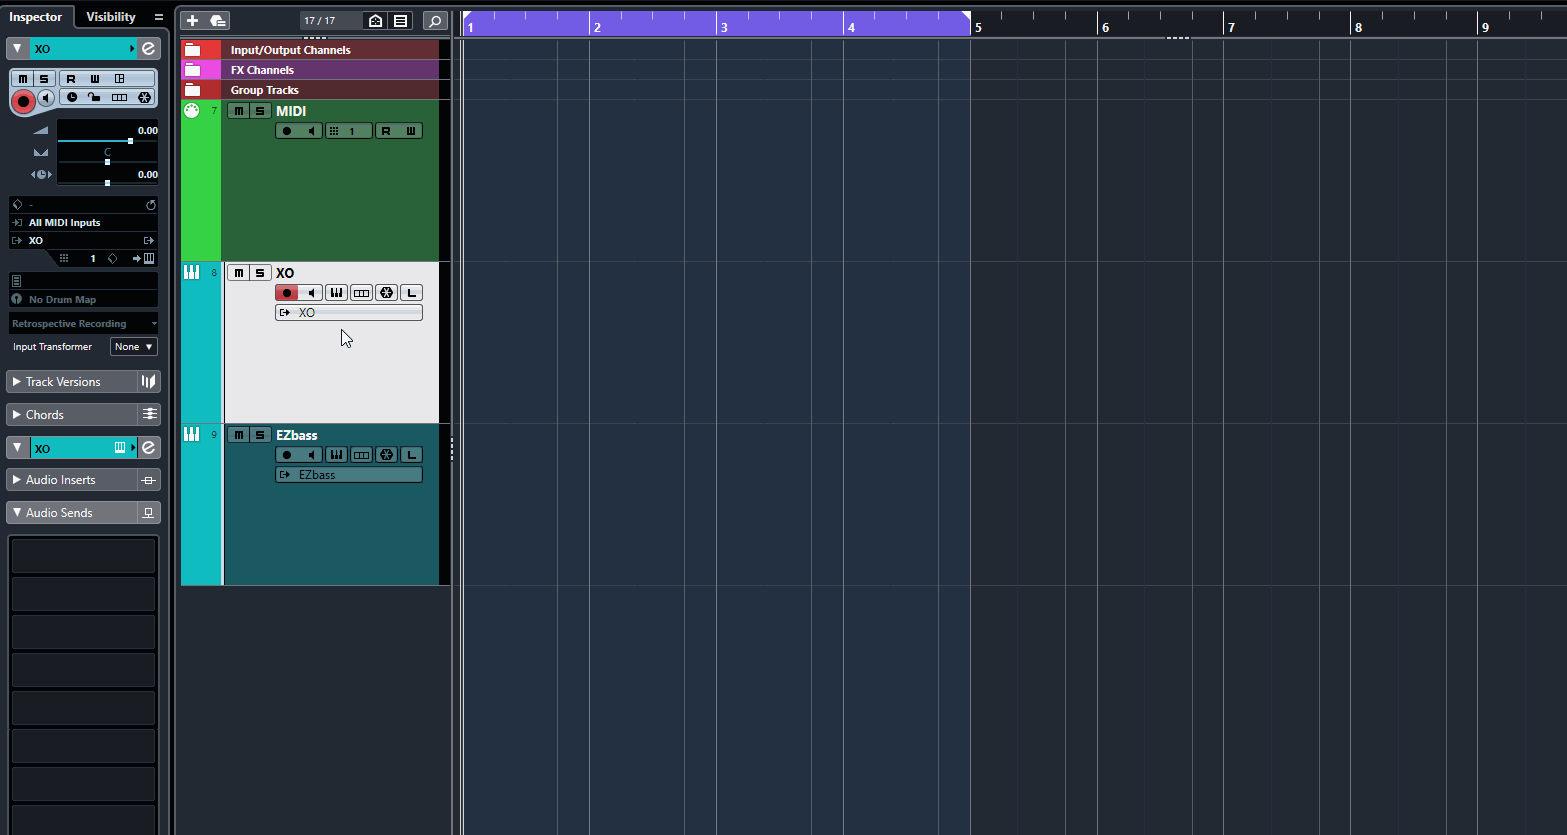
Task: Open the Retrospective Recording dropdown
Action: point(84,324)
